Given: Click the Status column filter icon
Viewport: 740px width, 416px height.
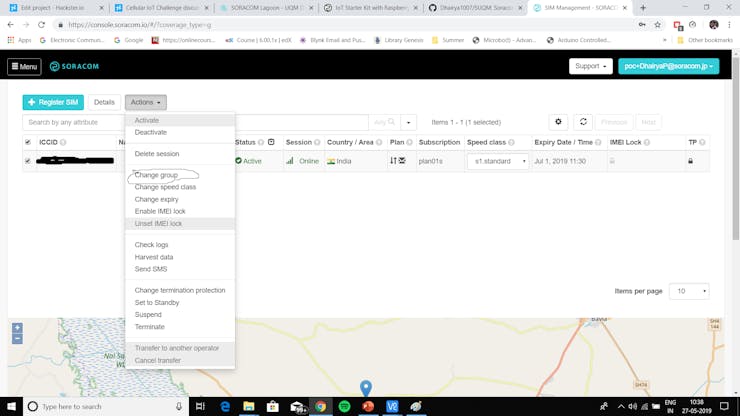Looking at the screenshot, I should point(271,142).
